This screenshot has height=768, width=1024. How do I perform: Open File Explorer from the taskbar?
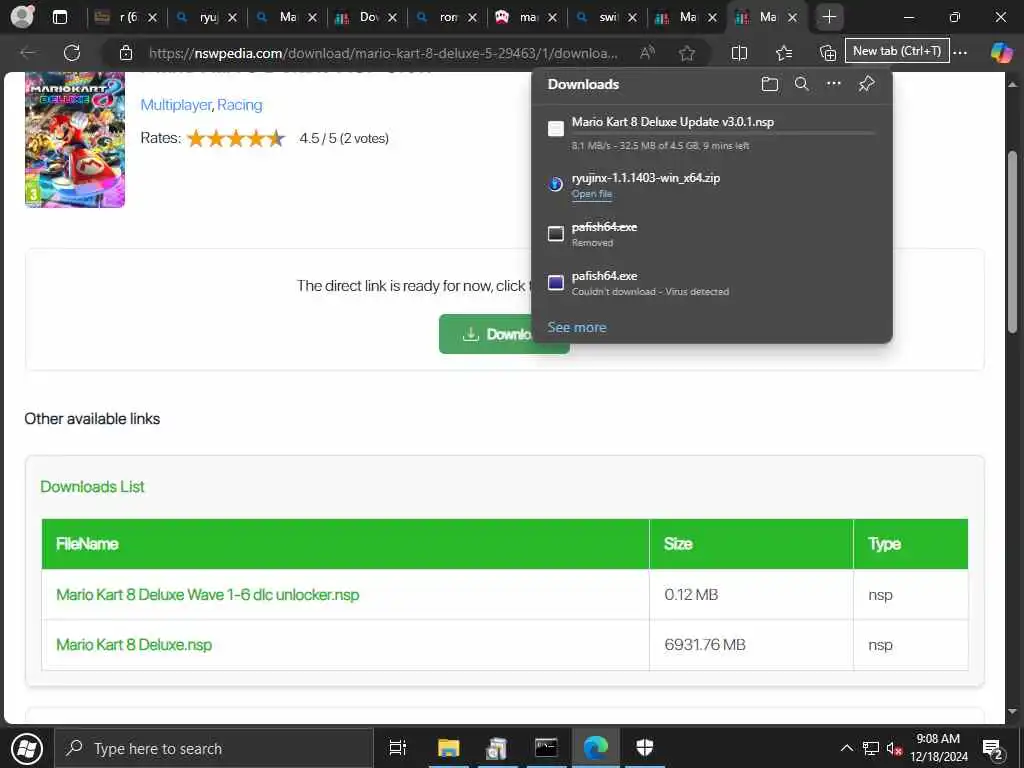[448, 748]
